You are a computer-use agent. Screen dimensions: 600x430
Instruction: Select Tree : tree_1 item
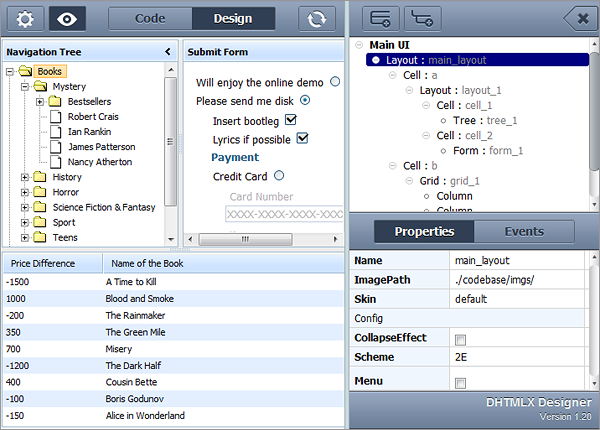[x=485, y=121]
